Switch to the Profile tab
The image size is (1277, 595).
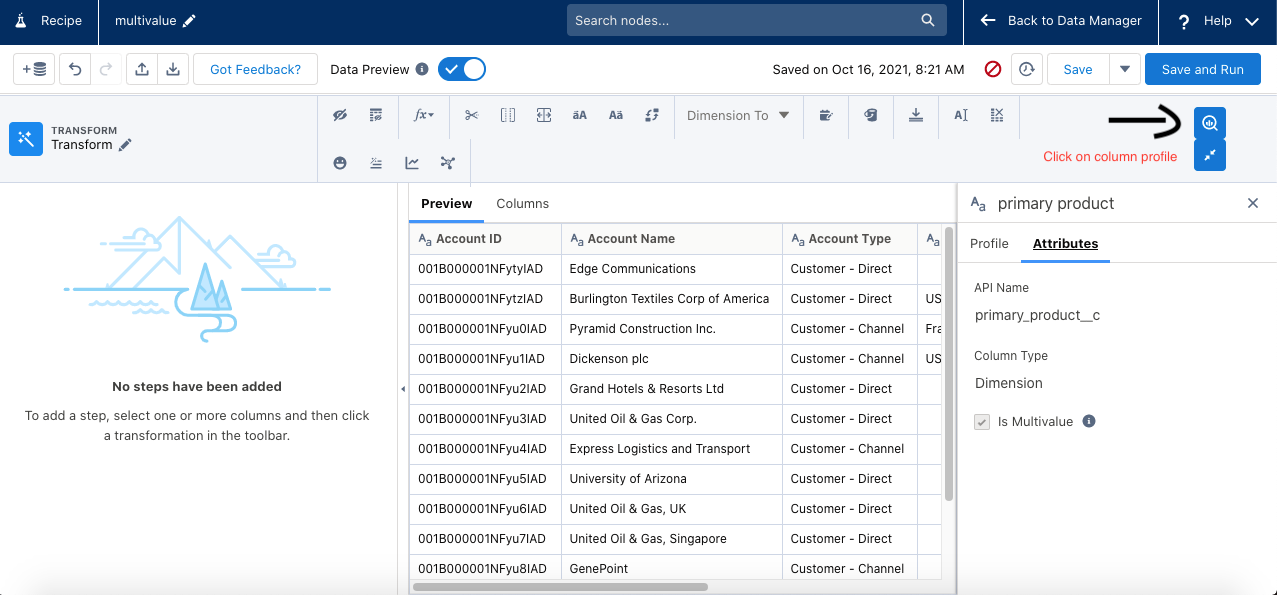pos(989,243)
